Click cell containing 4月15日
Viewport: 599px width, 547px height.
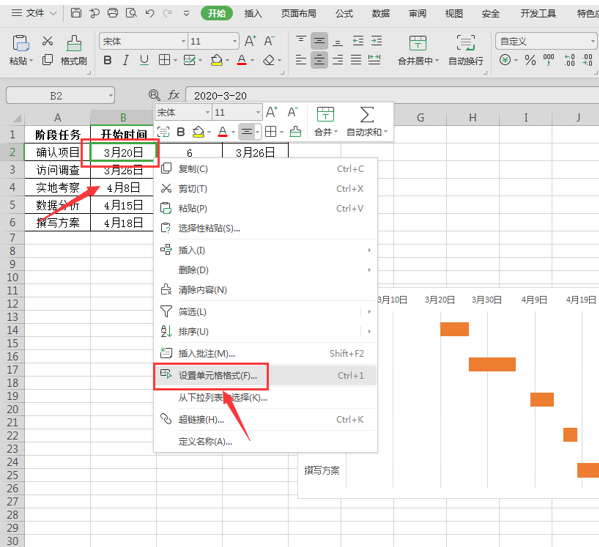[x=123, y=206]
